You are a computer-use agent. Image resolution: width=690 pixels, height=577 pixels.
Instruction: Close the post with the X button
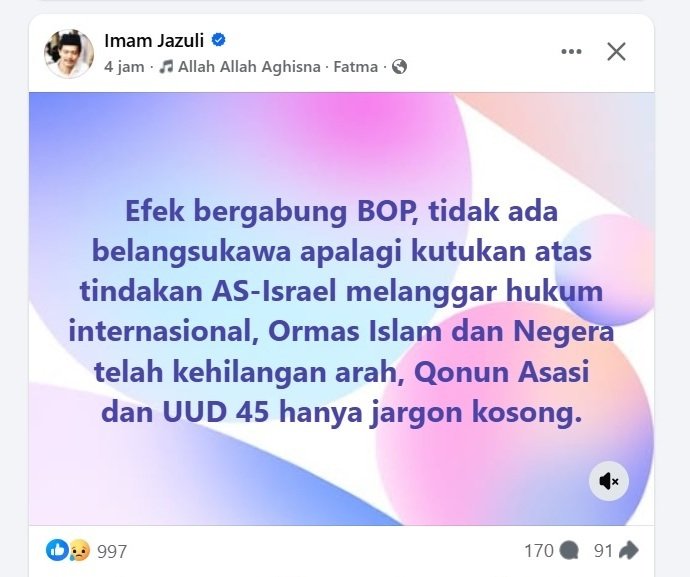click(x=616, y=51)
